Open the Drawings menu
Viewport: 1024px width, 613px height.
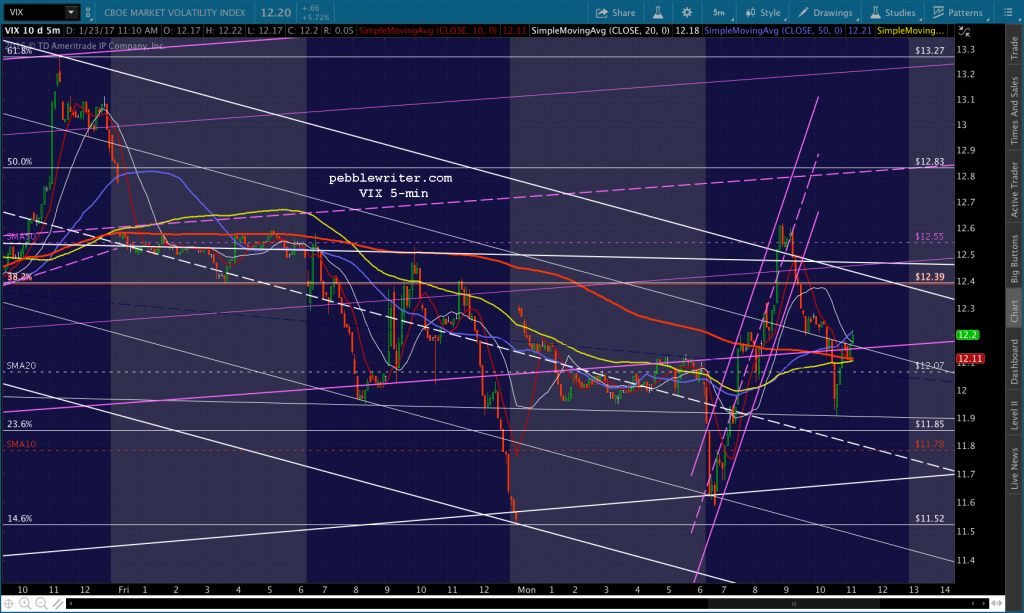click(825, 12)
